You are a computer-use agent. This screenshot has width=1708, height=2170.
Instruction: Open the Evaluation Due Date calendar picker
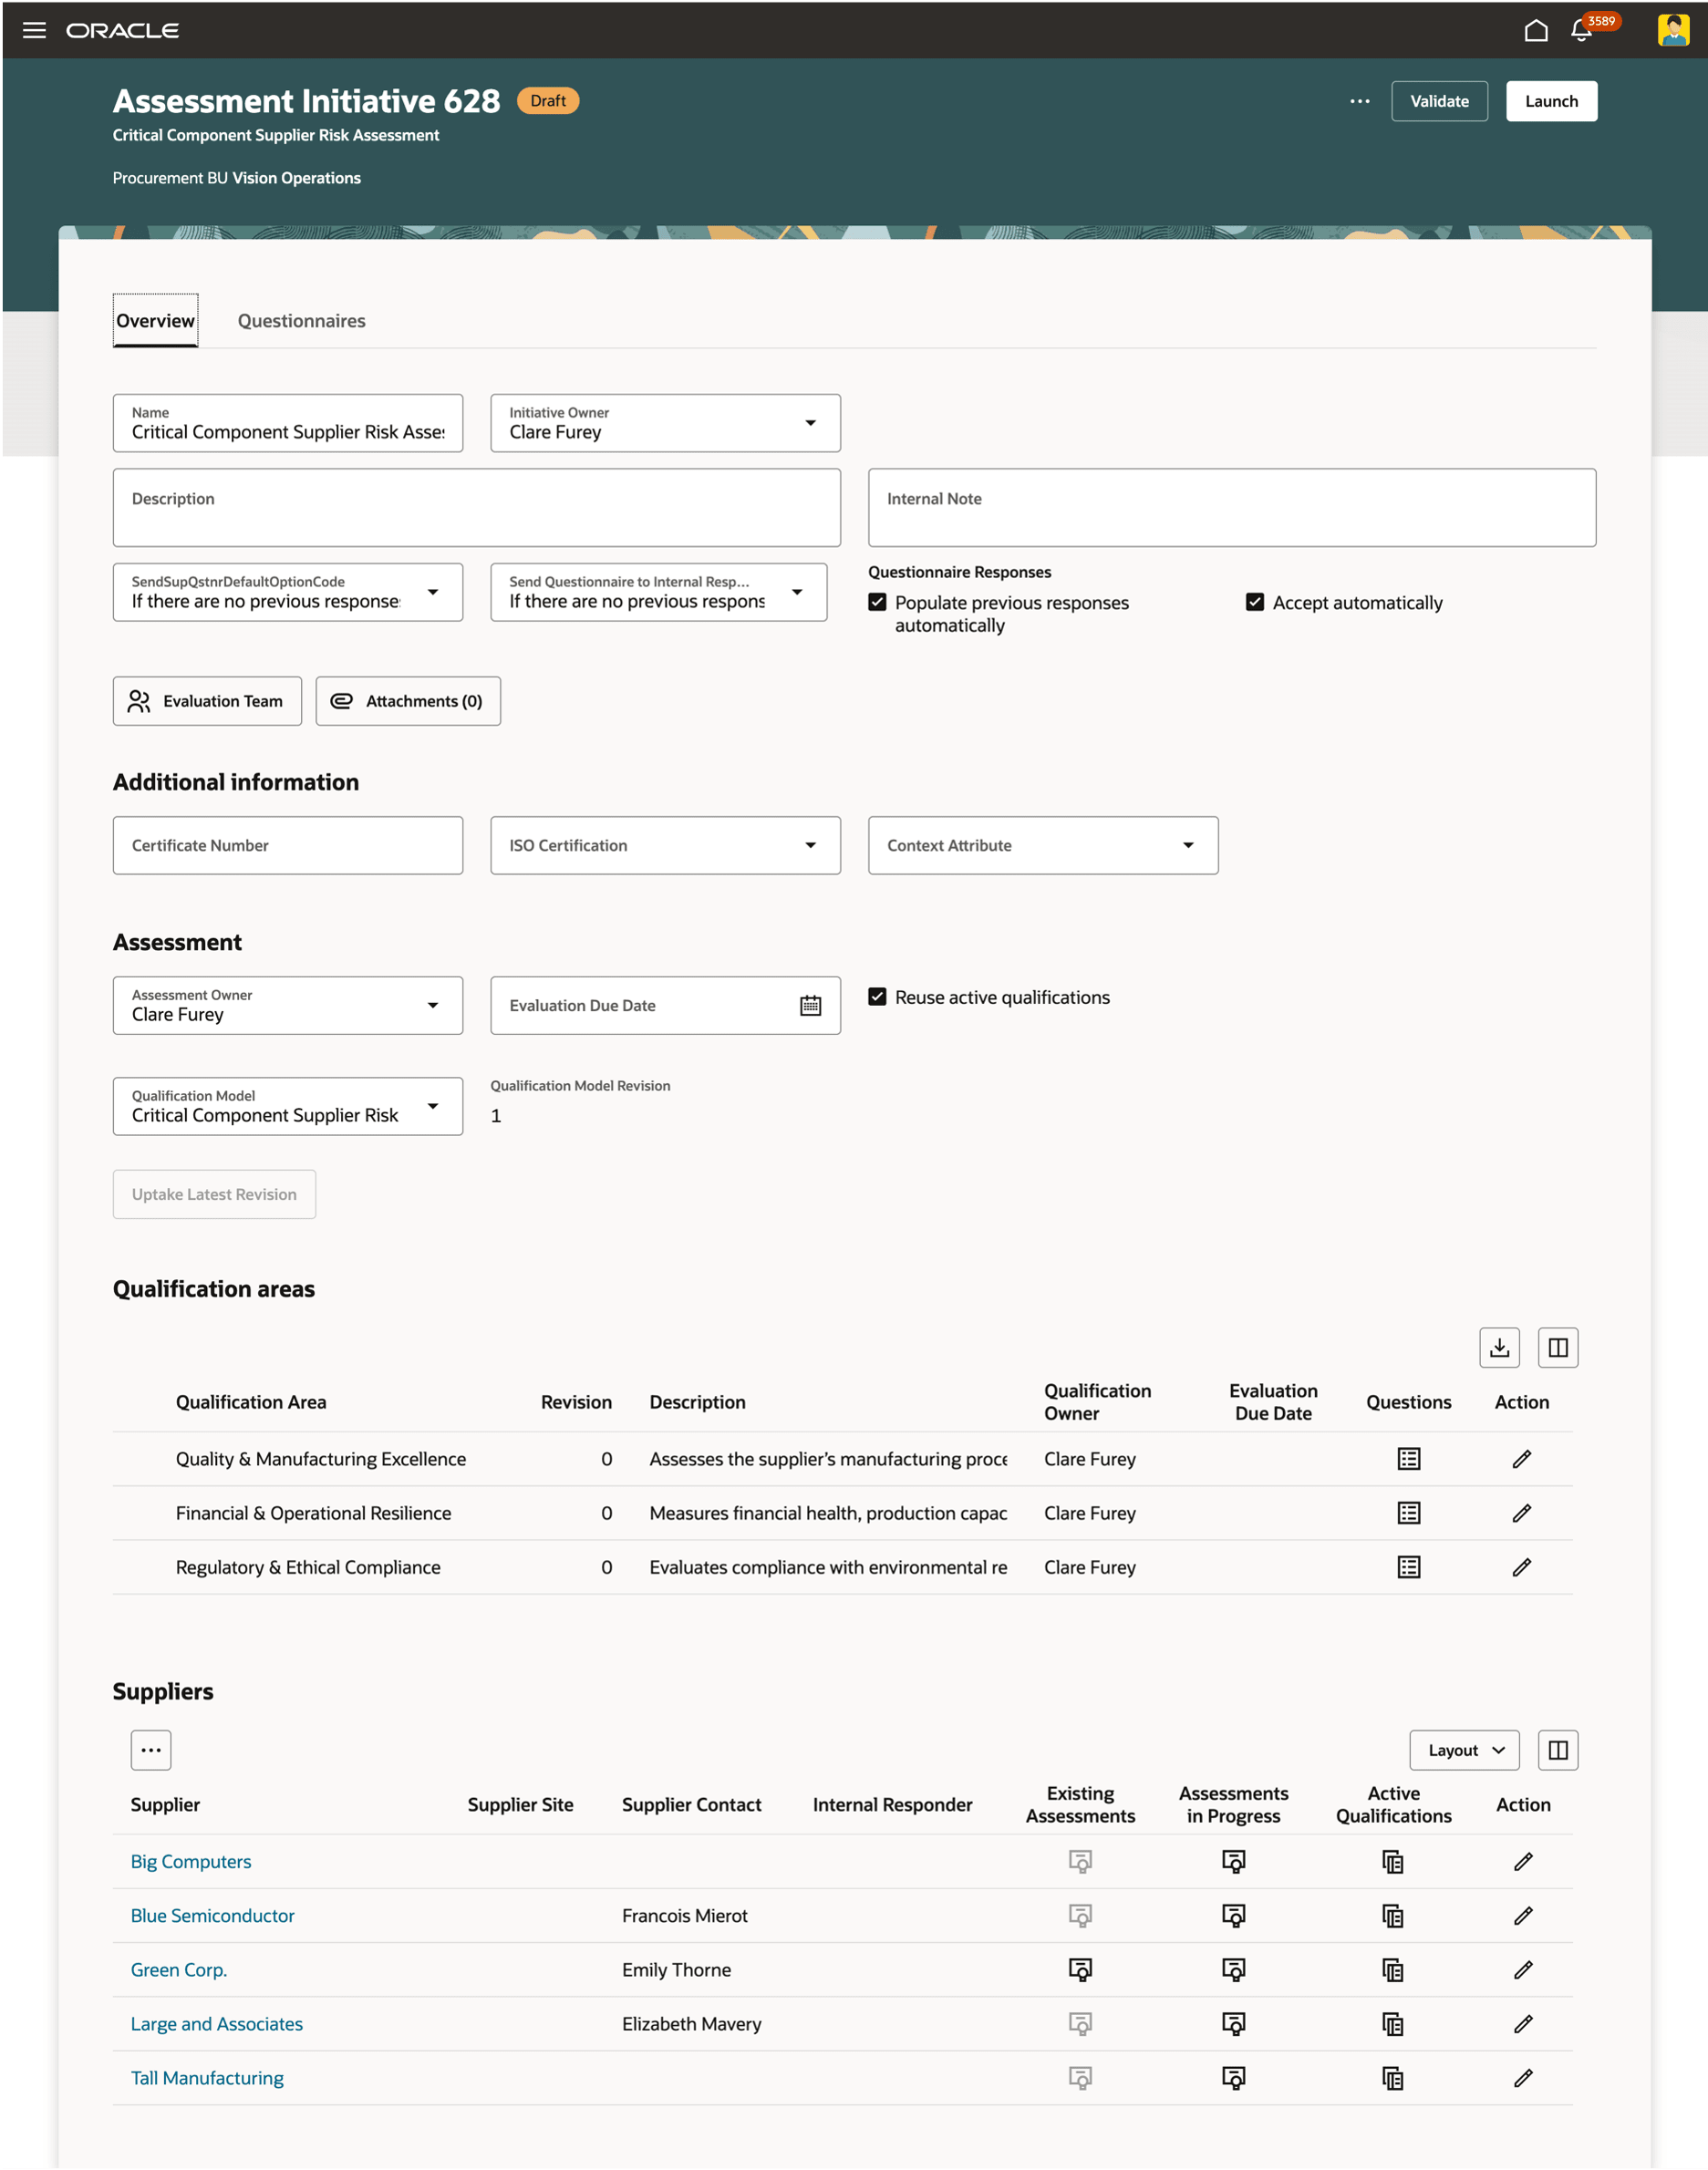pos(810,1005)
